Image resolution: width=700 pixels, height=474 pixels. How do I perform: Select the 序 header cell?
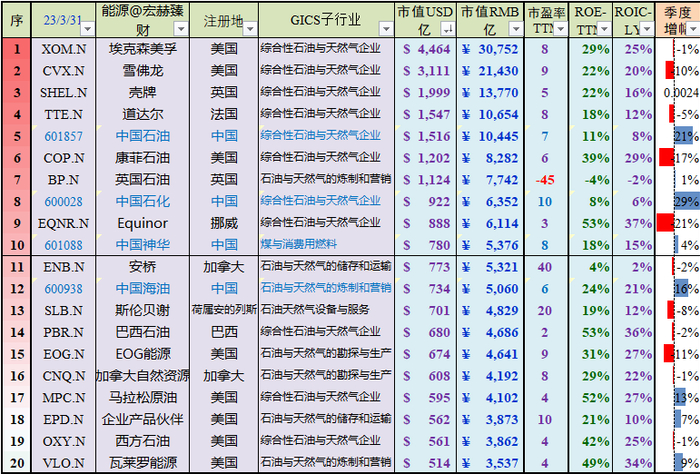(17, 20)
